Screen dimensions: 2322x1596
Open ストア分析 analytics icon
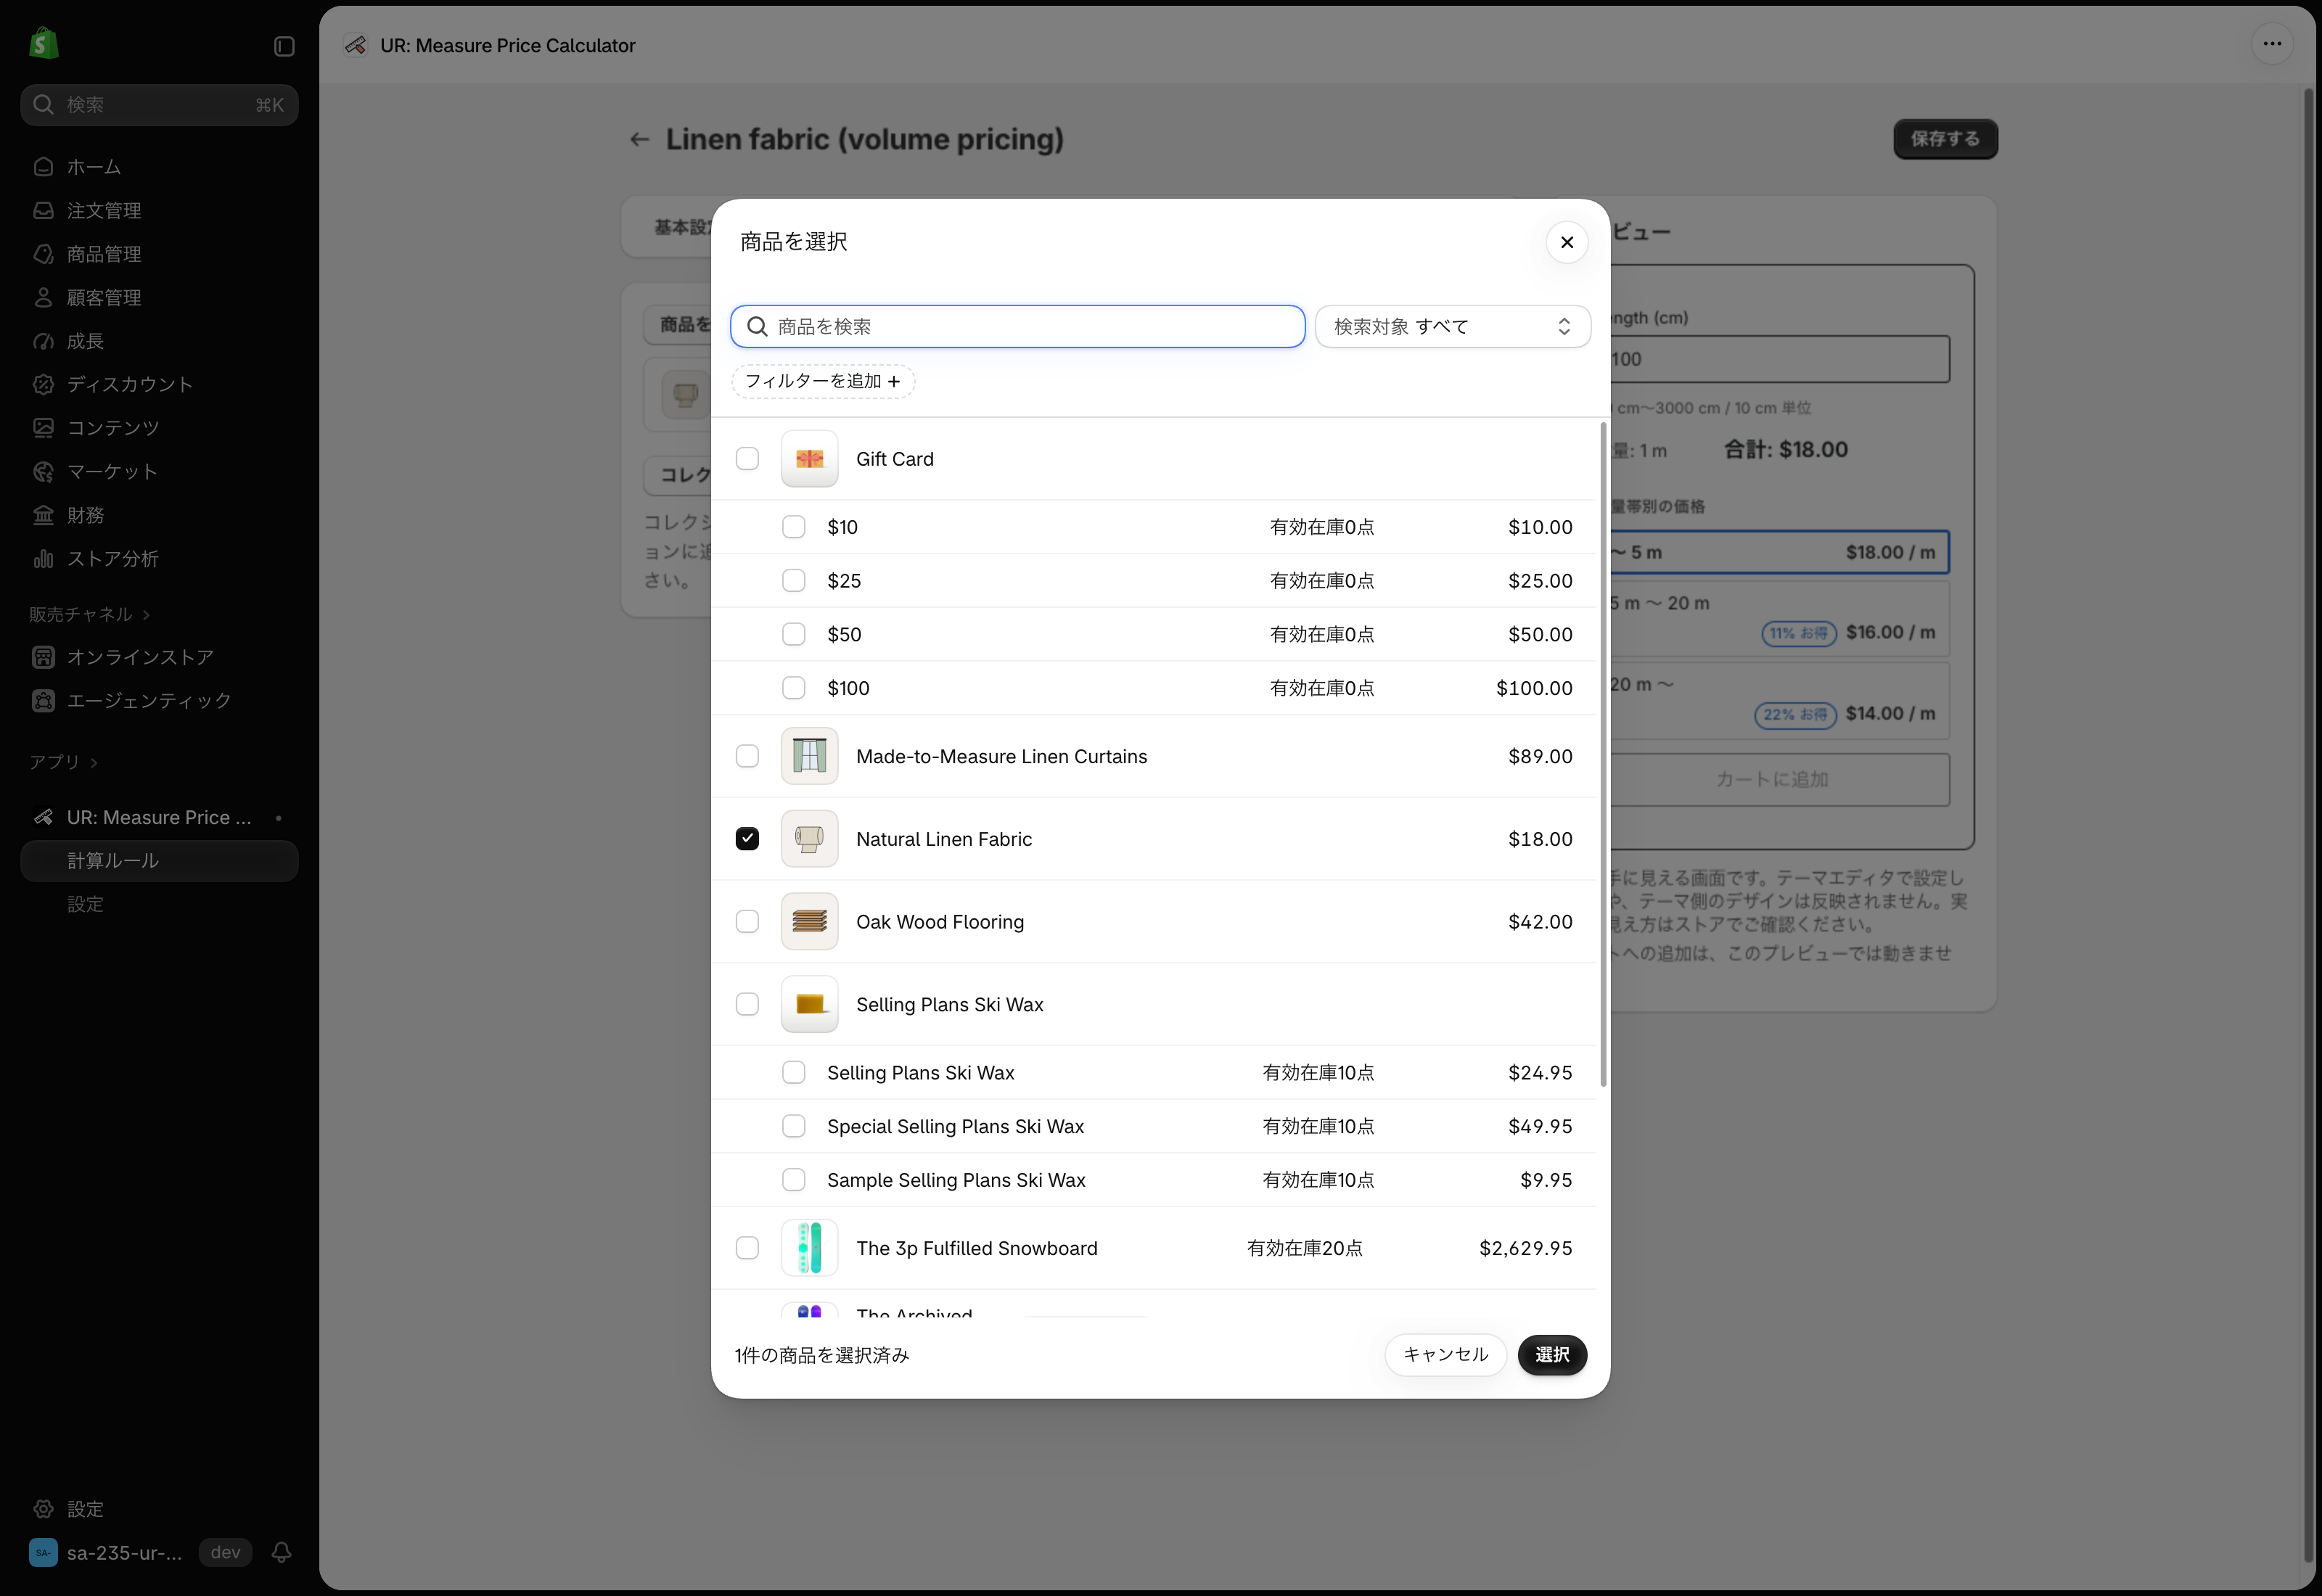pos(43,558)
